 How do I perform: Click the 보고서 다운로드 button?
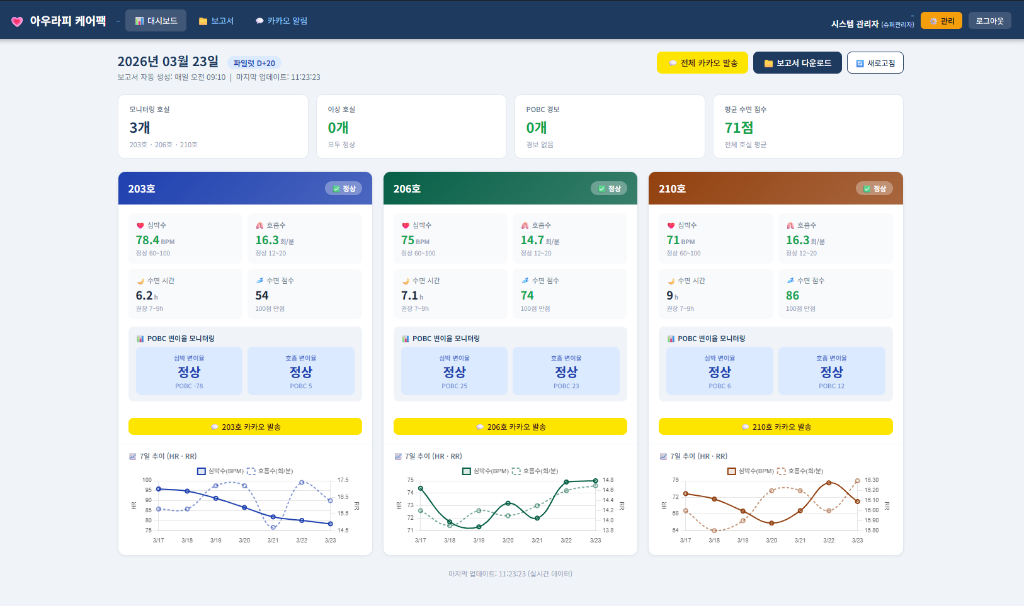pyautogui.click(x=797, y=63)
